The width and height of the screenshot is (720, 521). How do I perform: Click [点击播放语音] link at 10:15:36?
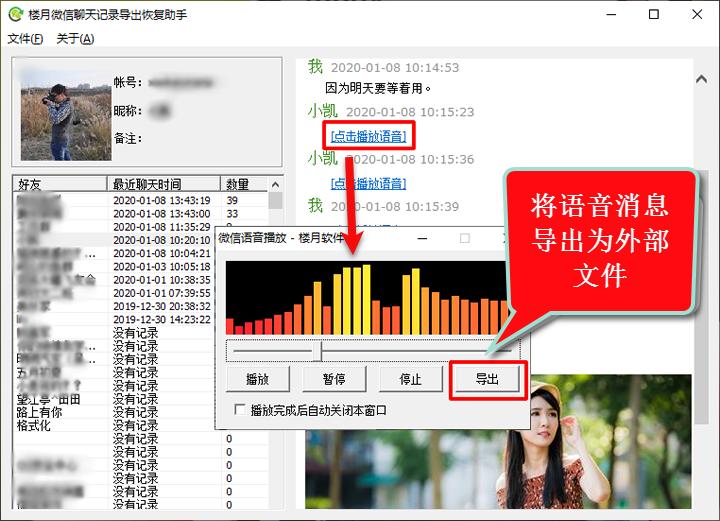369,184
